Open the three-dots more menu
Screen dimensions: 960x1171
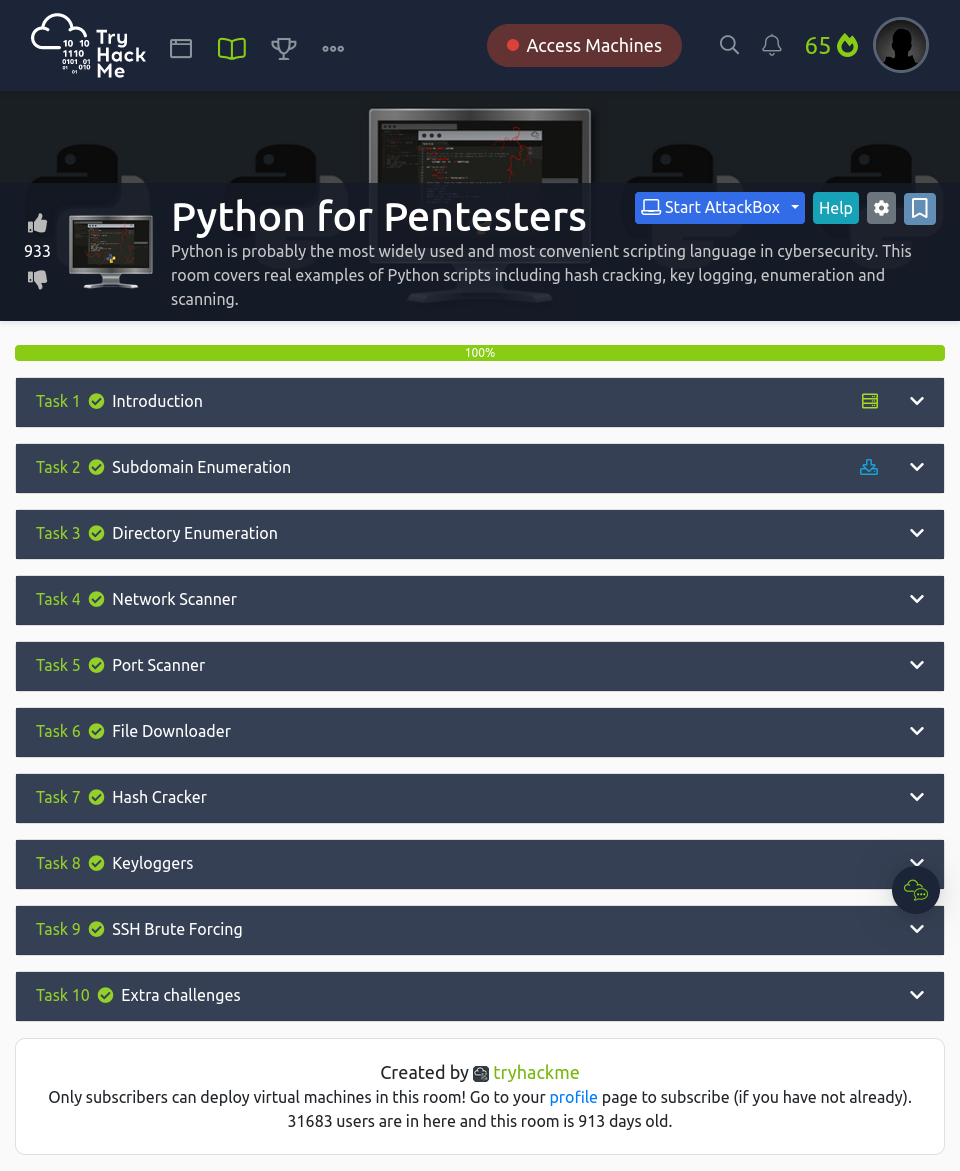pyautogui.click(x=333, y=49)
